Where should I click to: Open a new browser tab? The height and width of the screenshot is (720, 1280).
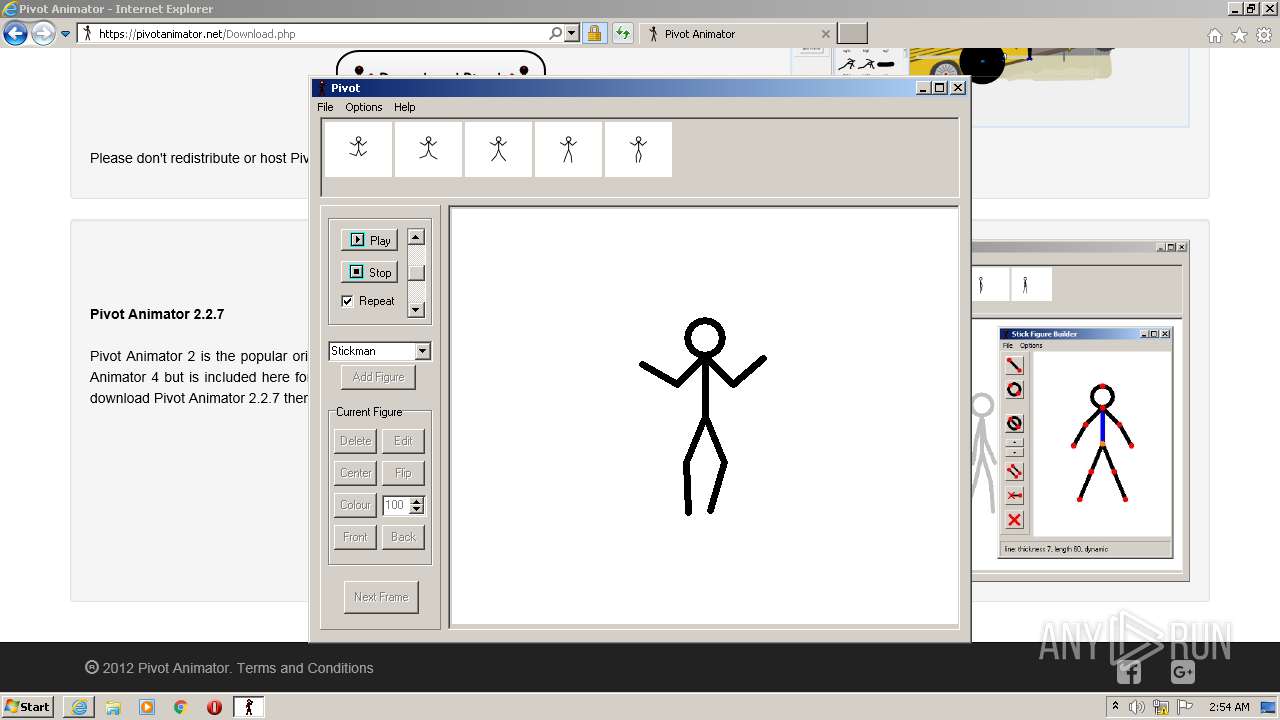852,34
